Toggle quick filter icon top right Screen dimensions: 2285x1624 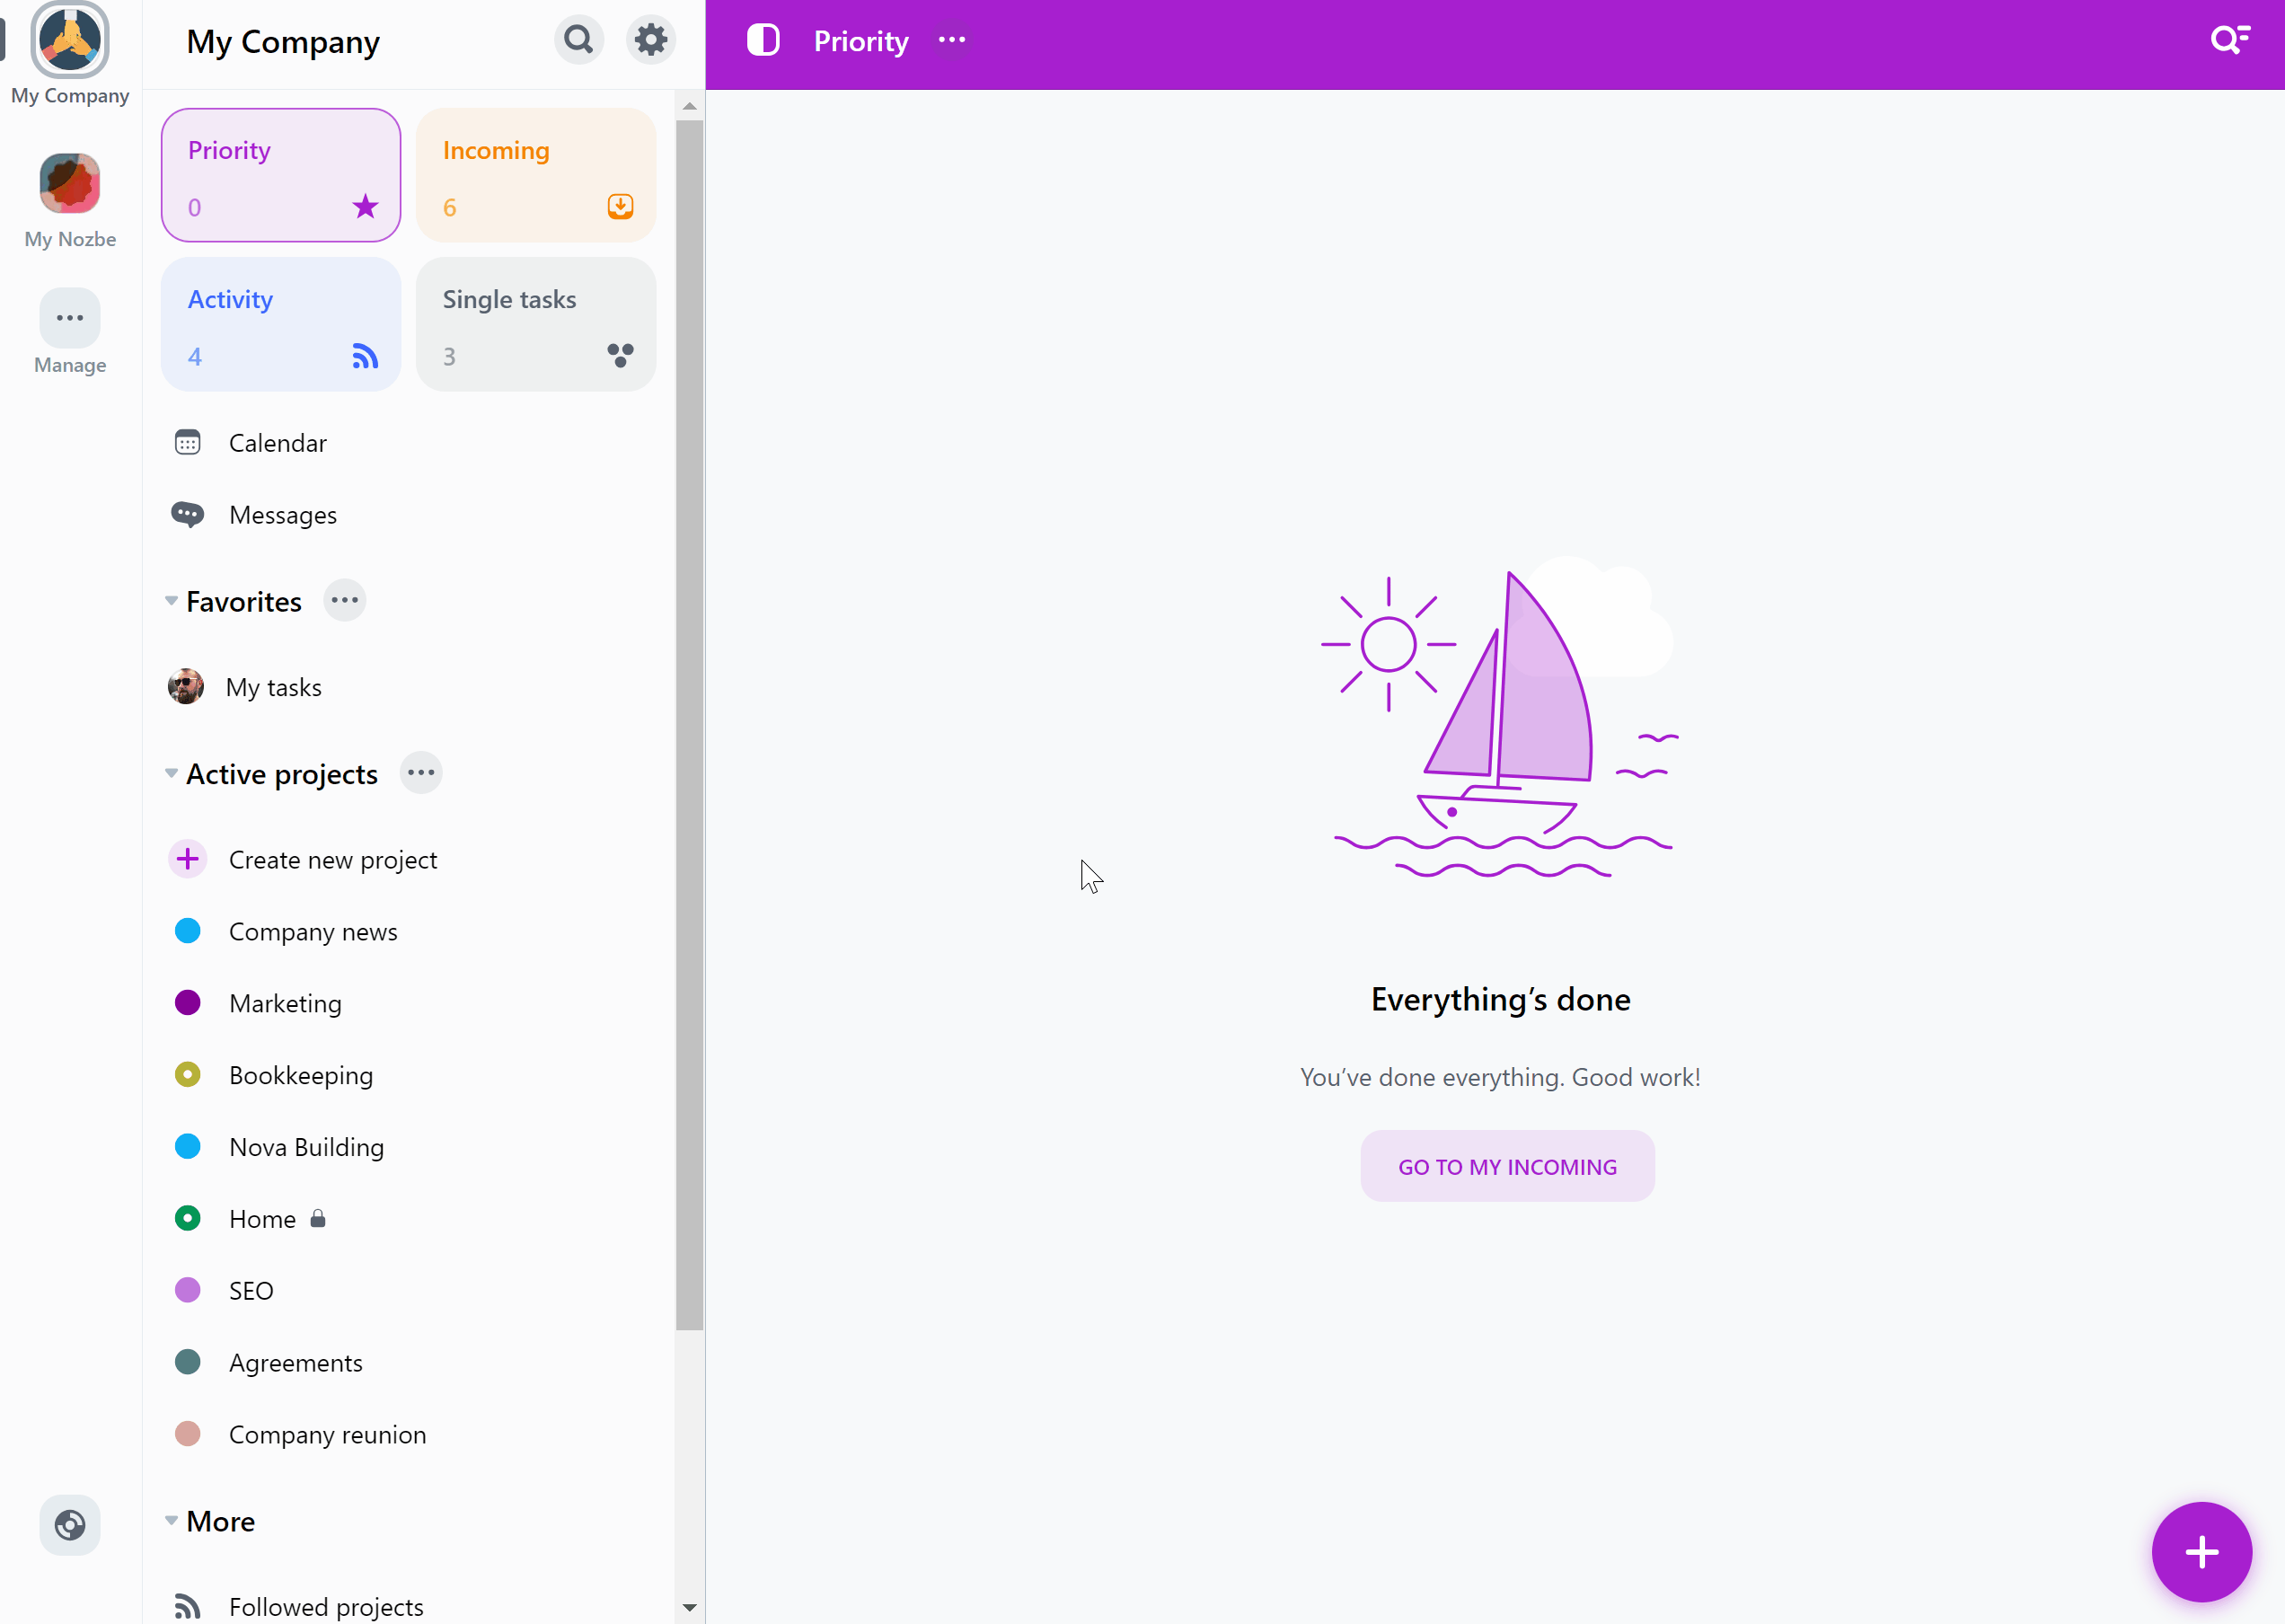point(2230,39)
